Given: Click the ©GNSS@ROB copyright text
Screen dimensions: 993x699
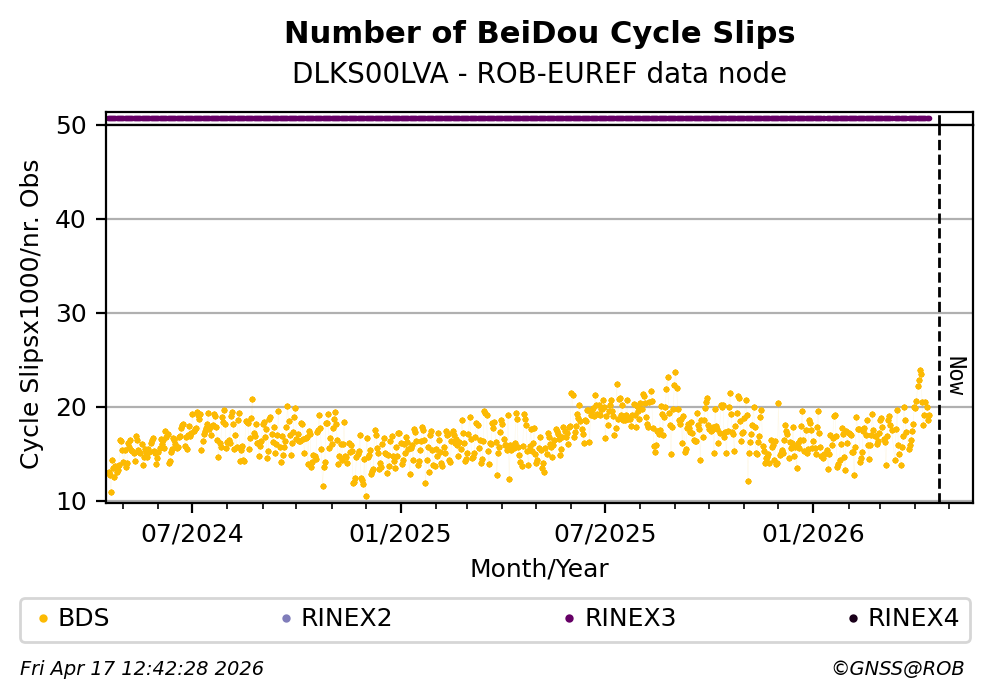Looking at the screenshot, I should [897, 668].
